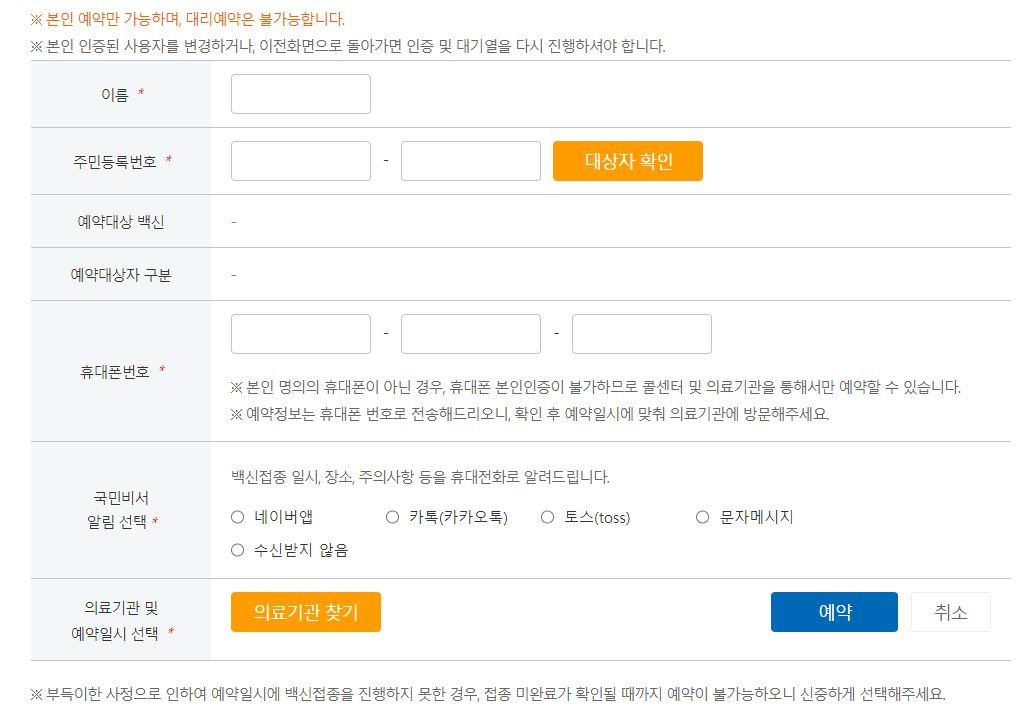The height and width of the screenshot is (708, 1031).
Task: Select the last 휴대폰번호 input box
Action: 642,334
